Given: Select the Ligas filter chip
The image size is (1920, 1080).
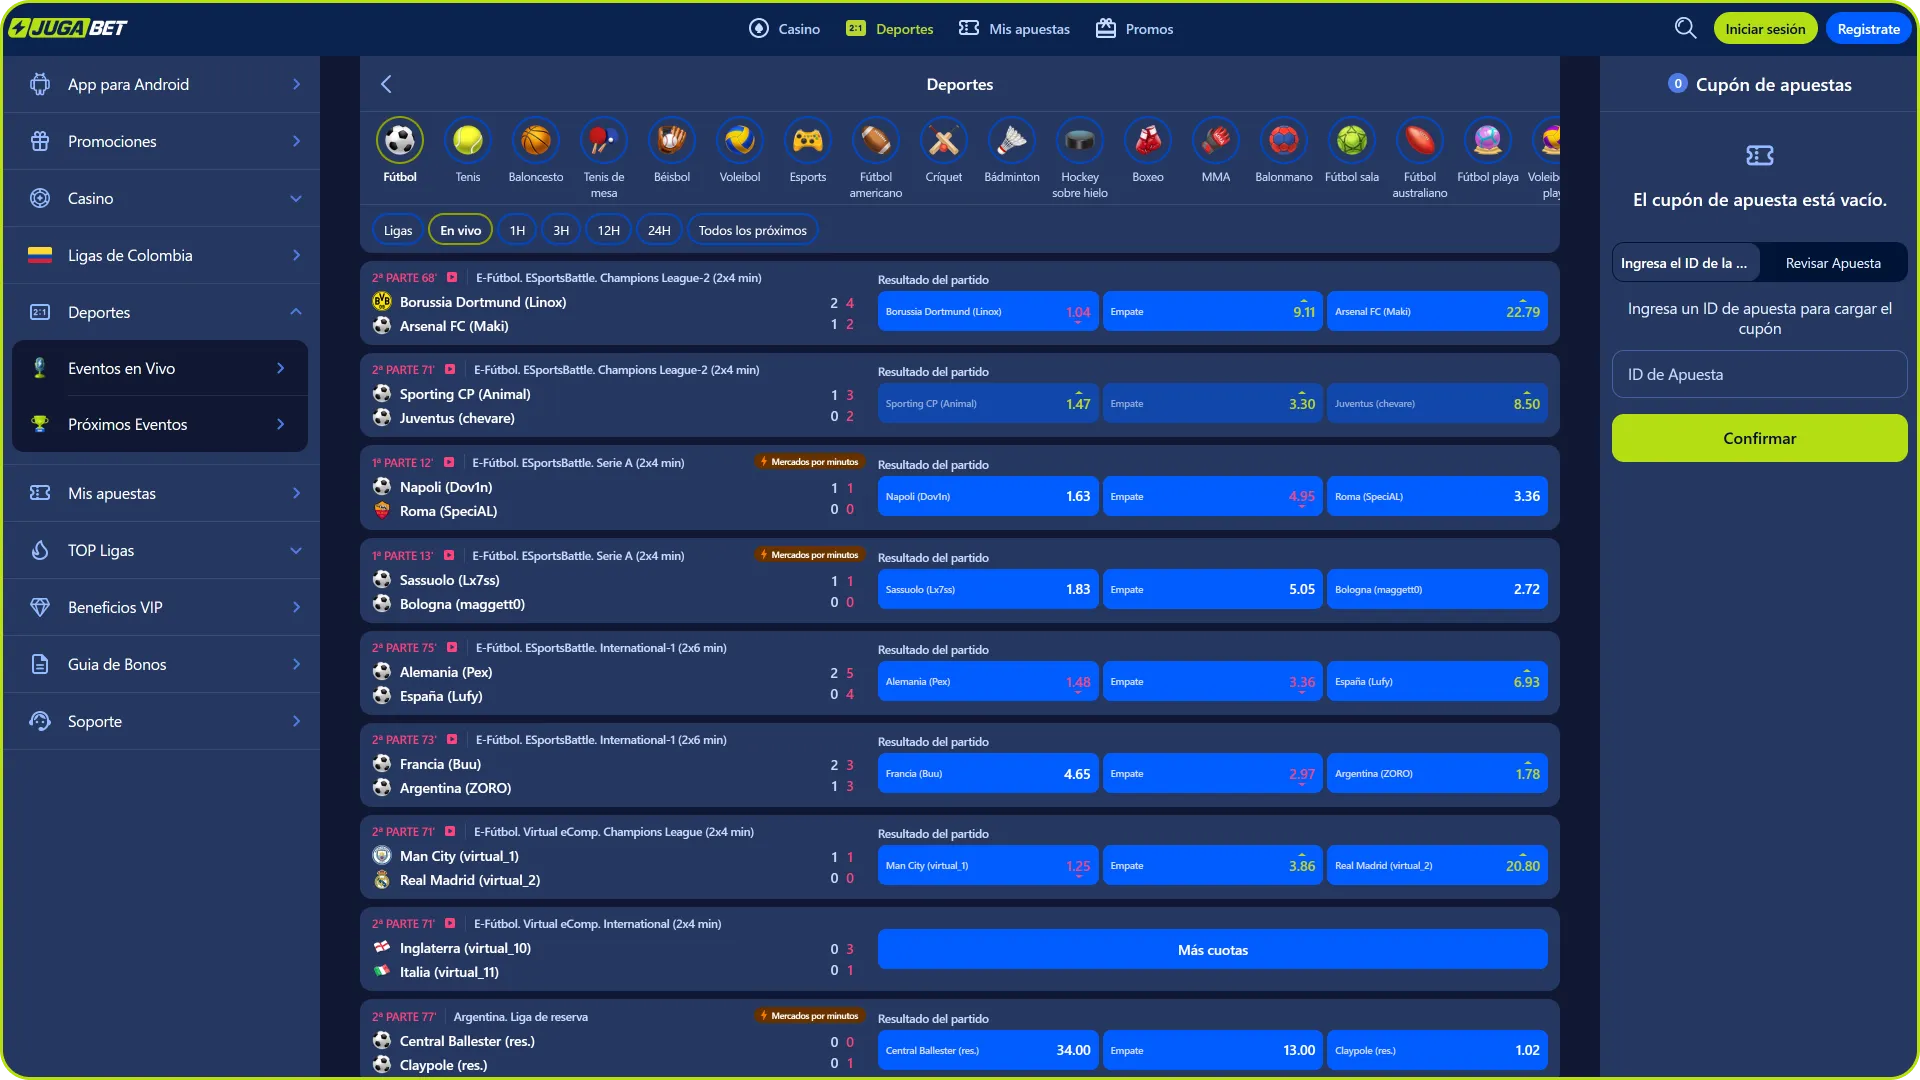Looking at the screenshot, I should coord(398,230).
